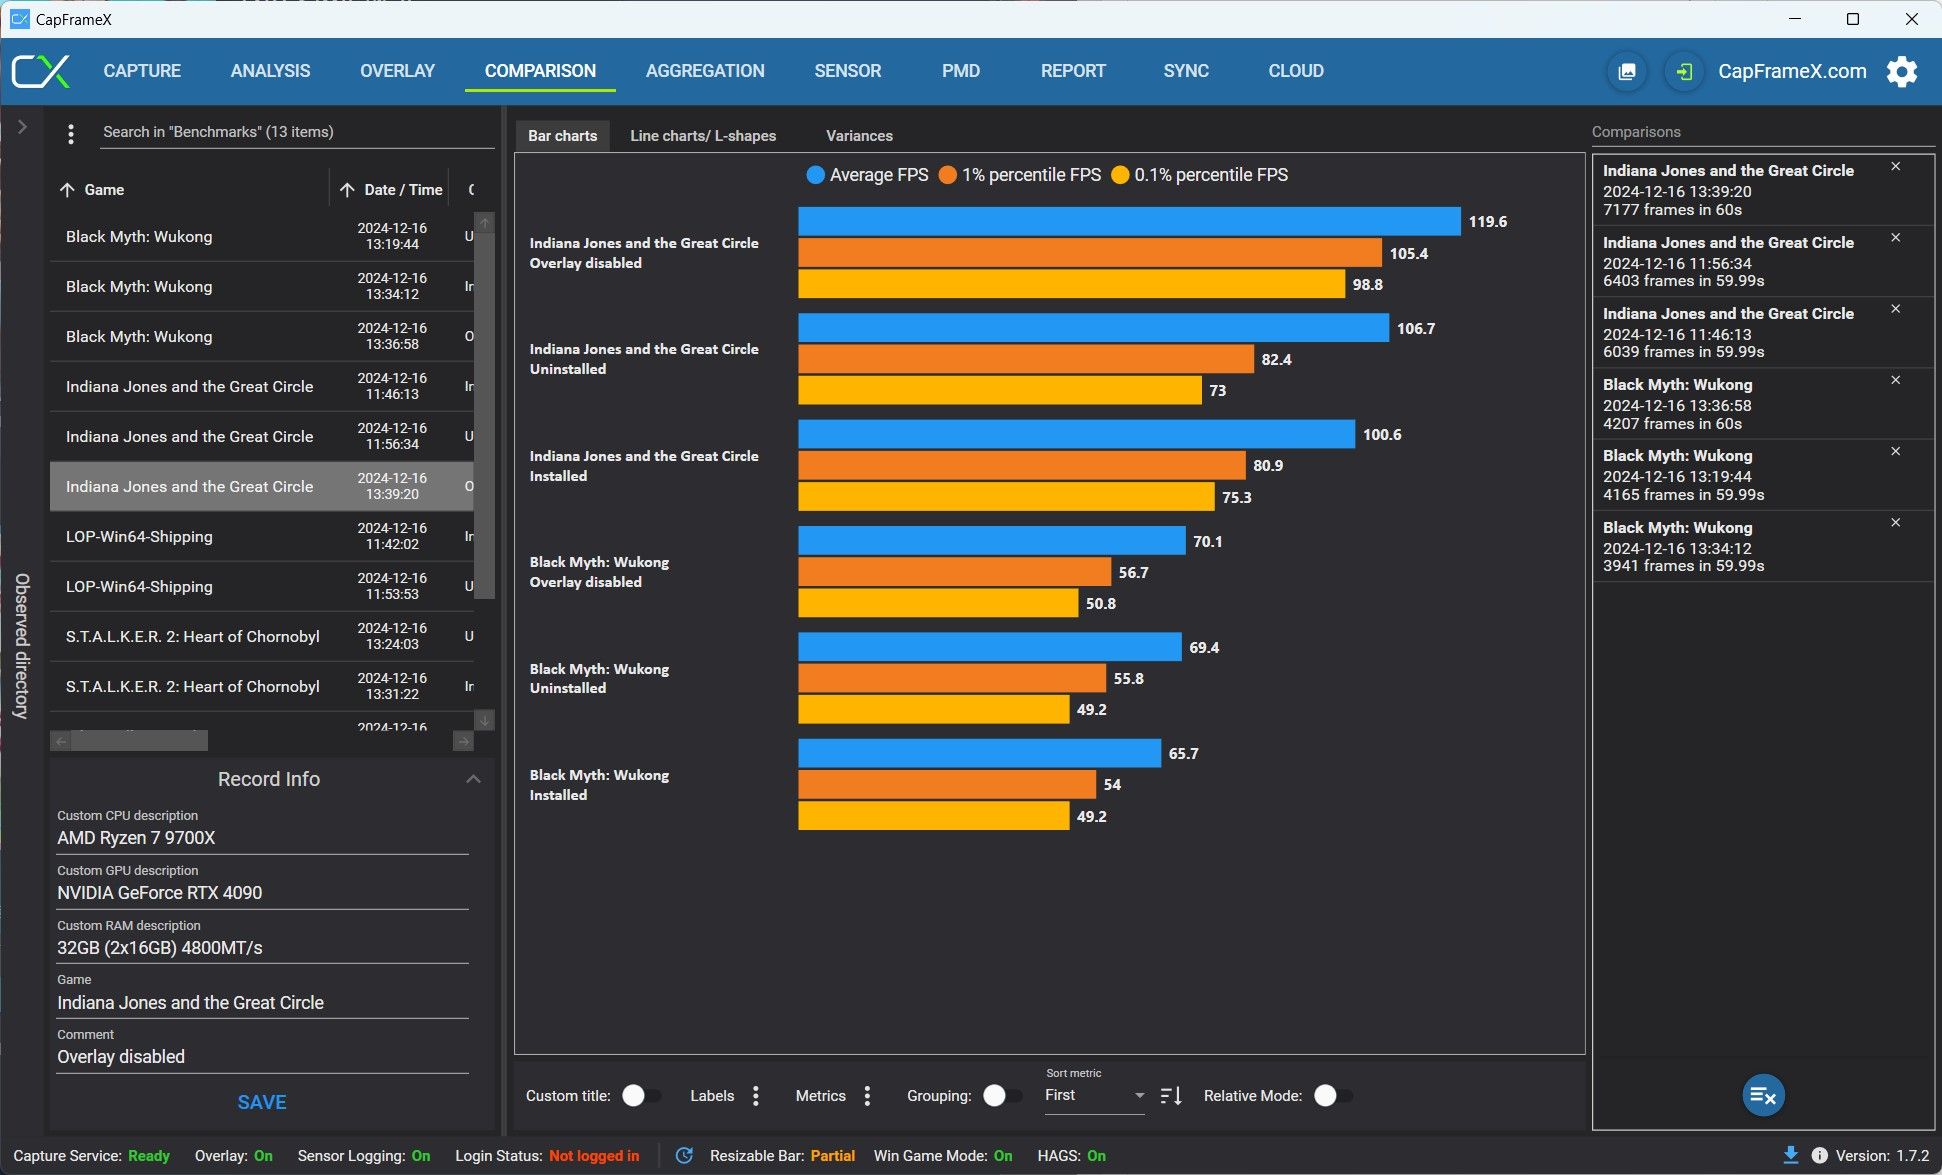This screenshot has width=1942, height=1175.
Task: Click the Black Myth: Wukong Installed 65.7 bar
Action: click(x=979, y=754)
